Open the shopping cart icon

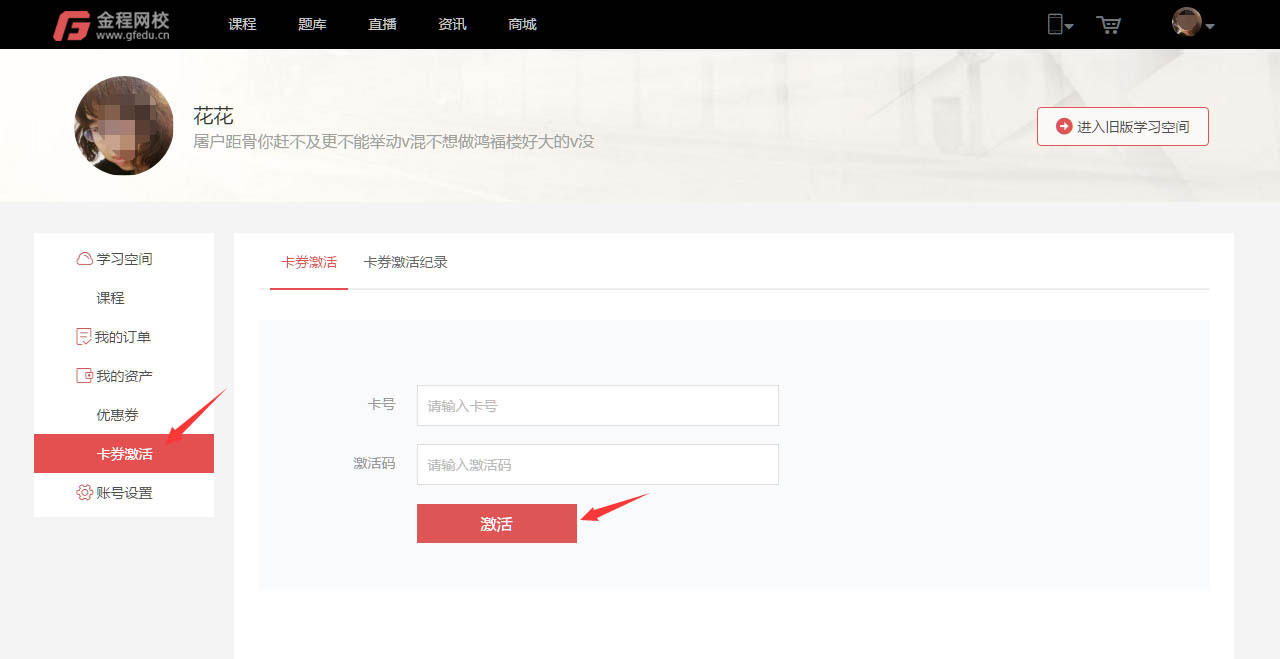[x=1108, y=25]
